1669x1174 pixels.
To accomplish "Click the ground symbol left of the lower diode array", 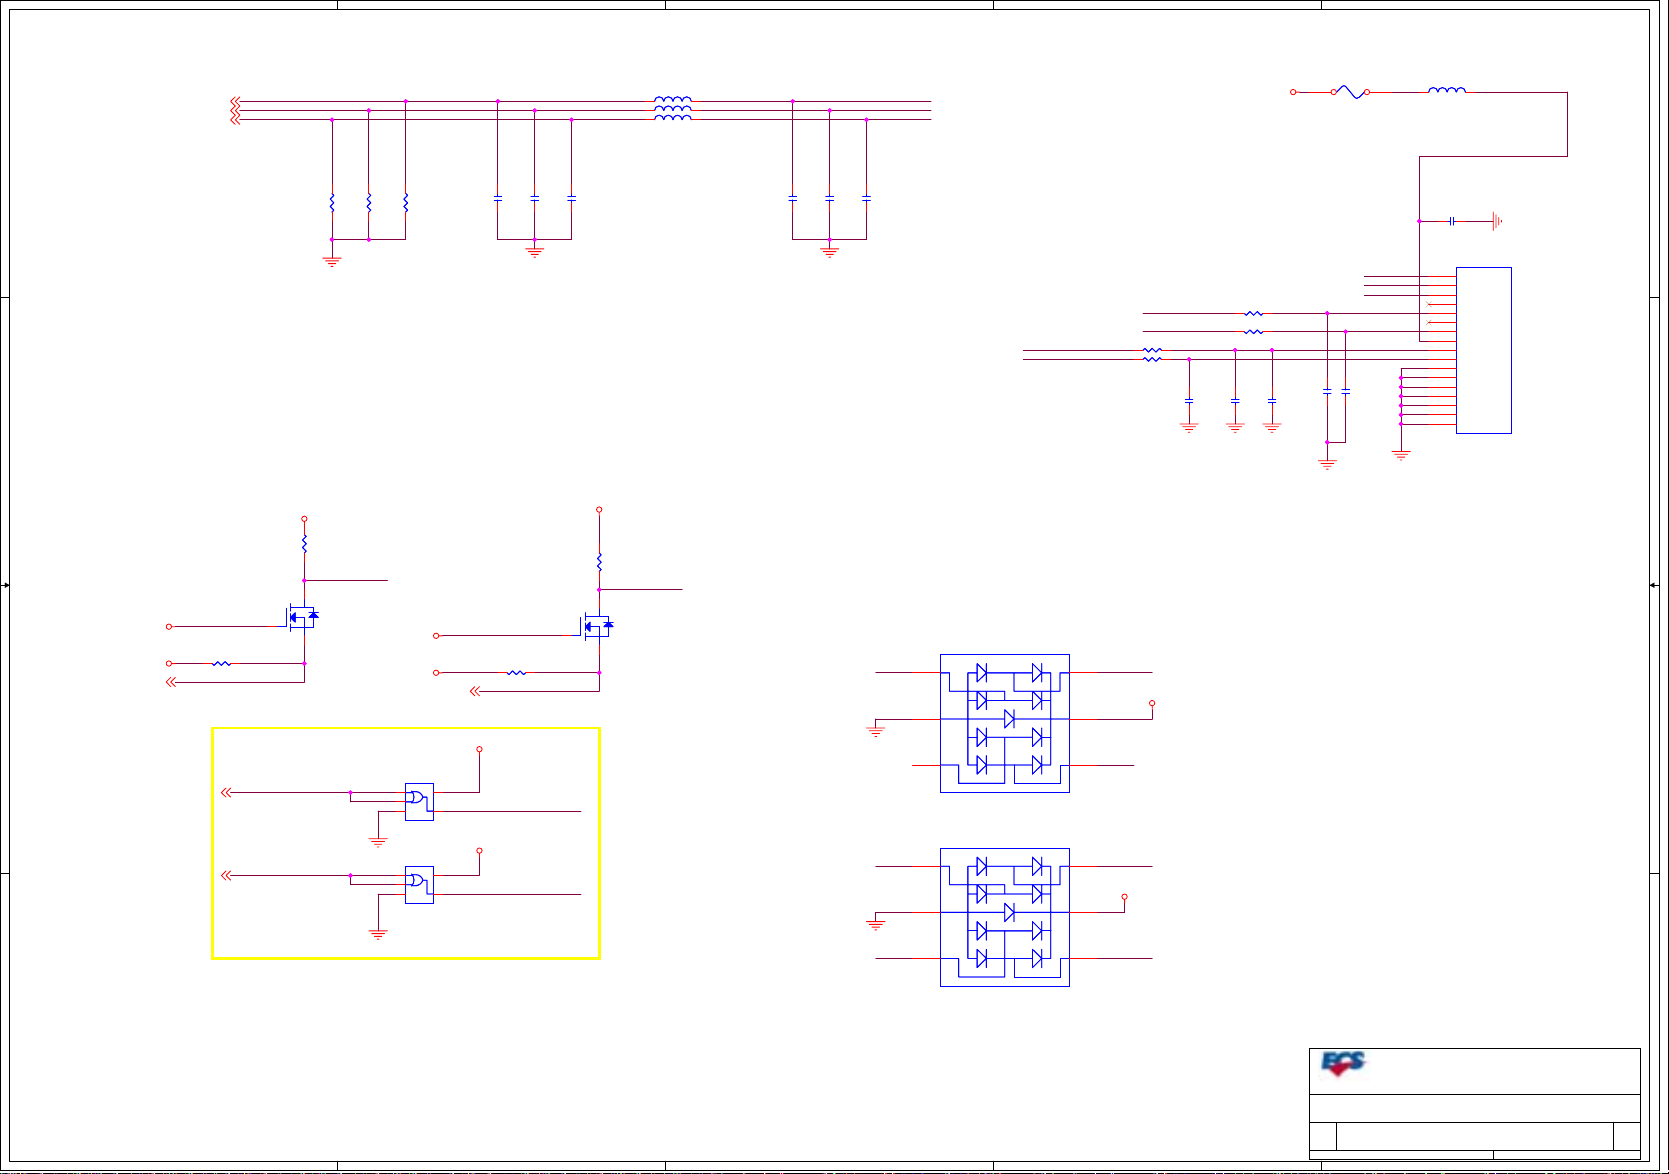I will 876,924.
